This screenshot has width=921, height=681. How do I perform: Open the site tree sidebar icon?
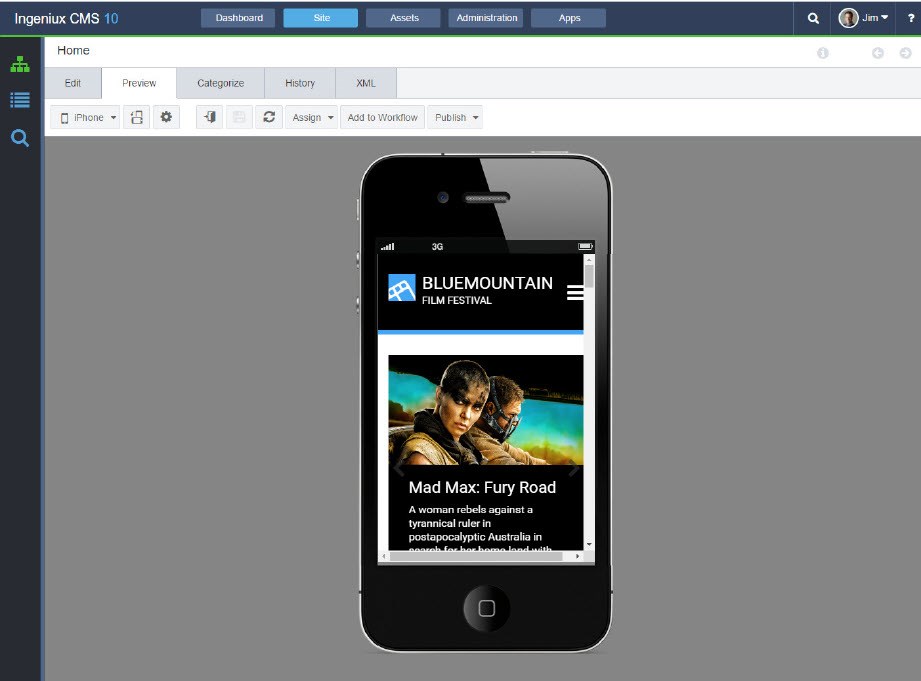pos(20,64)
